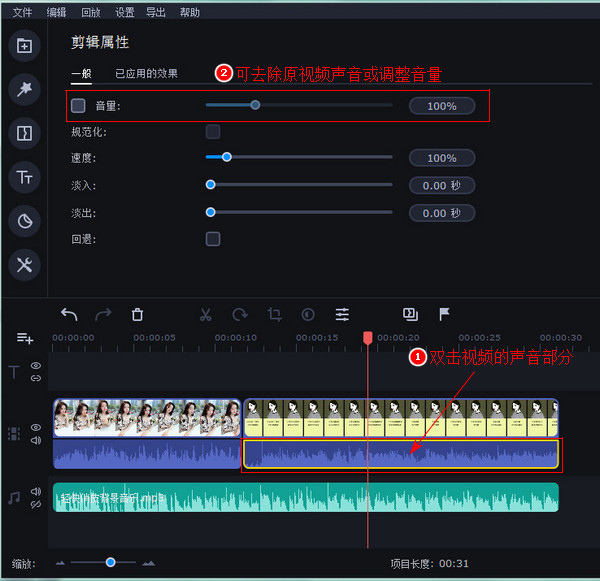Open the More tools wrench icon
Image resolution: width=600 pixels, height=581 pixels.
click(x=24, y=265)
